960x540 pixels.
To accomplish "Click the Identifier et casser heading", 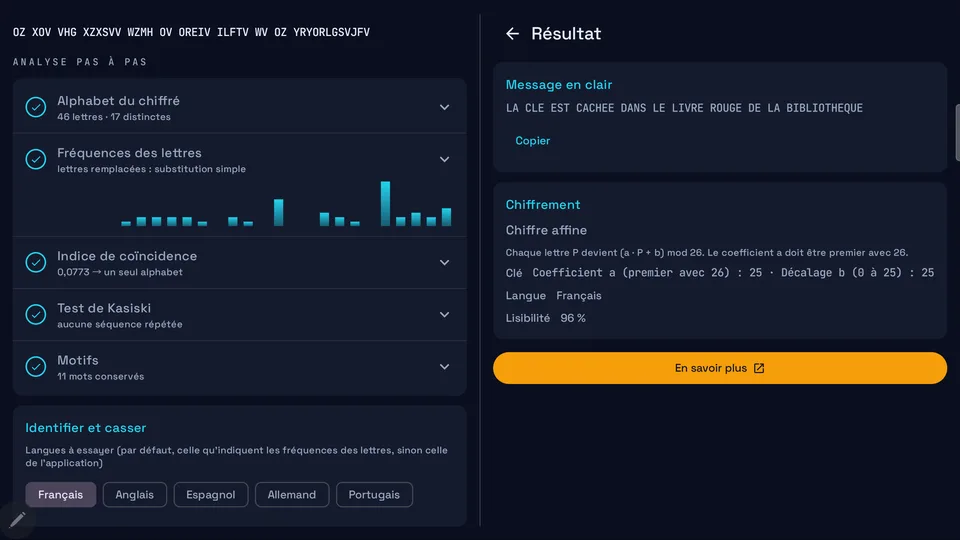I will 86,428.
